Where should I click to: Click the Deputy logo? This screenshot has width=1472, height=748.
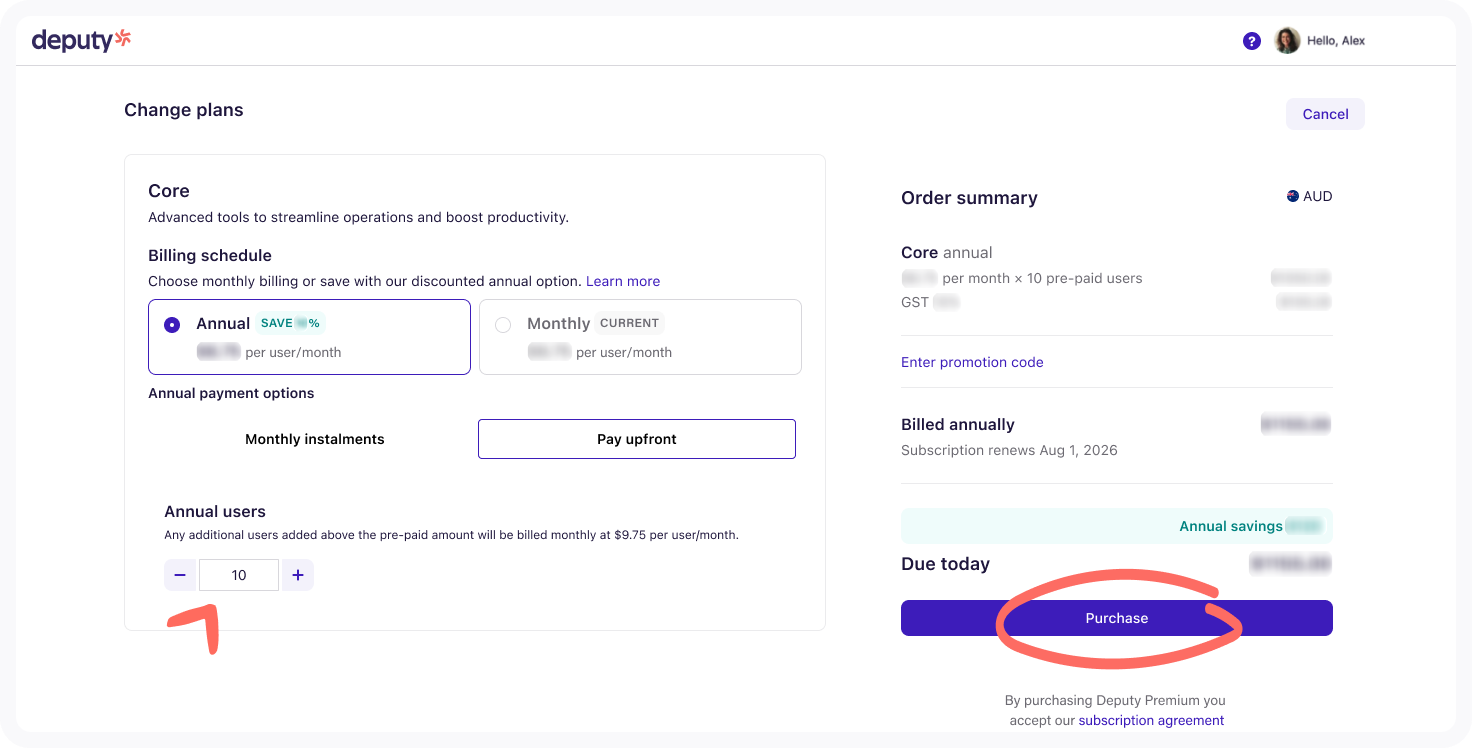click(81, 40)
